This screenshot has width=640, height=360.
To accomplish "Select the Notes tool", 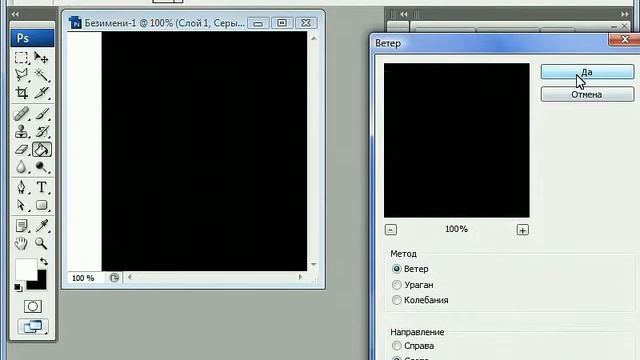I will tap(21, 225).
